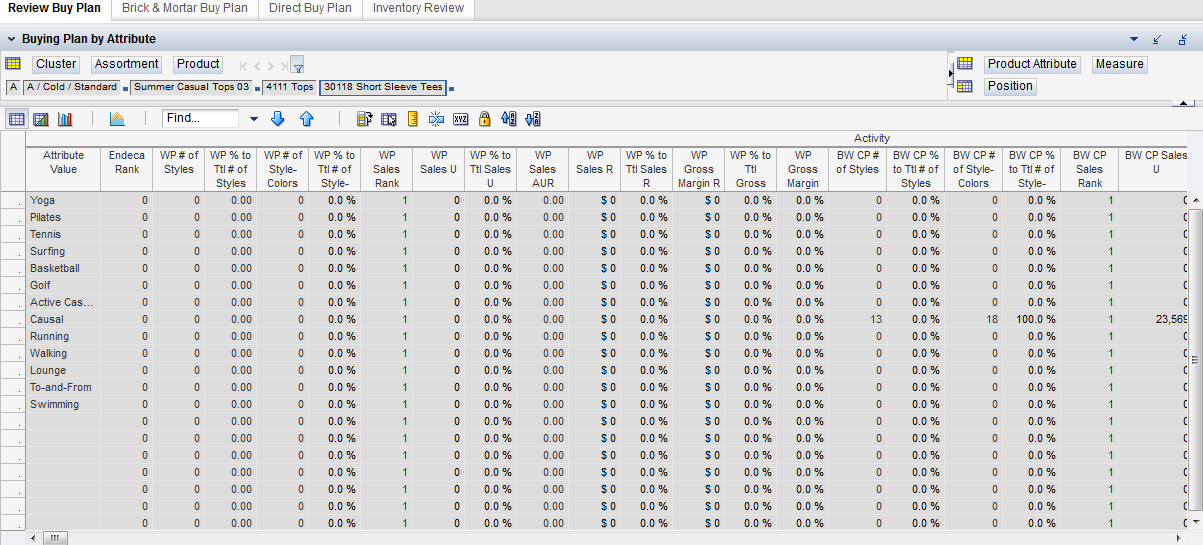Collapse the page edge panel with up arrow
The height and width of the screenshot is (545, 1203).
[1184, 103]
